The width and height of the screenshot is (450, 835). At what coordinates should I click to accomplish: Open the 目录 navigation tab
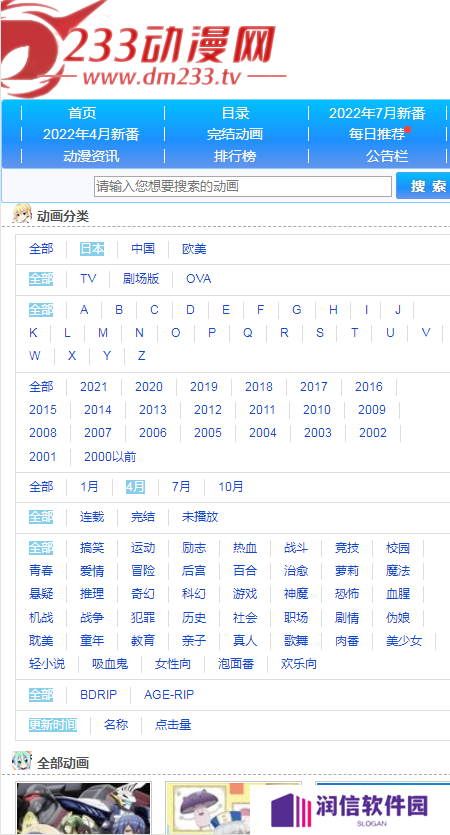pyautogui.click(x=235, y=113)
